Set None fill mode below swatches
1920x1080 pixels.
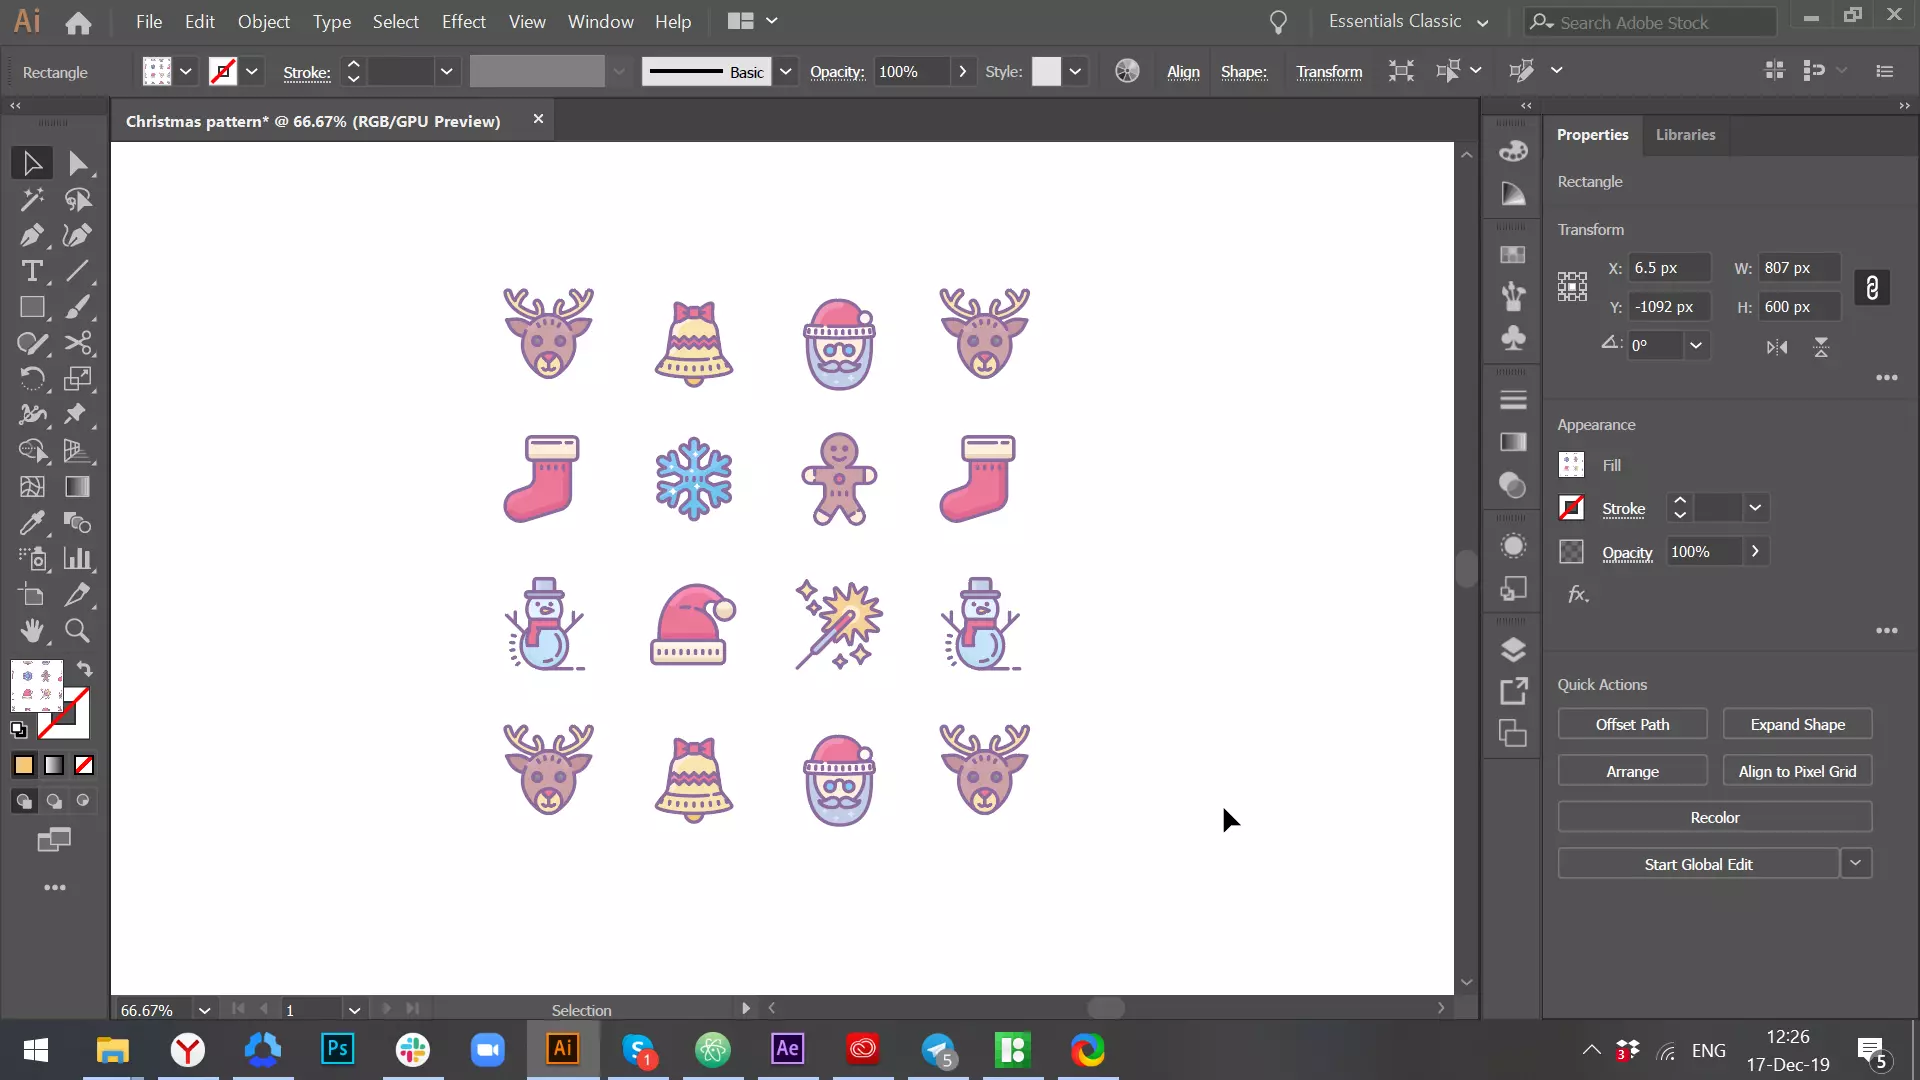[x=84, y=765]
